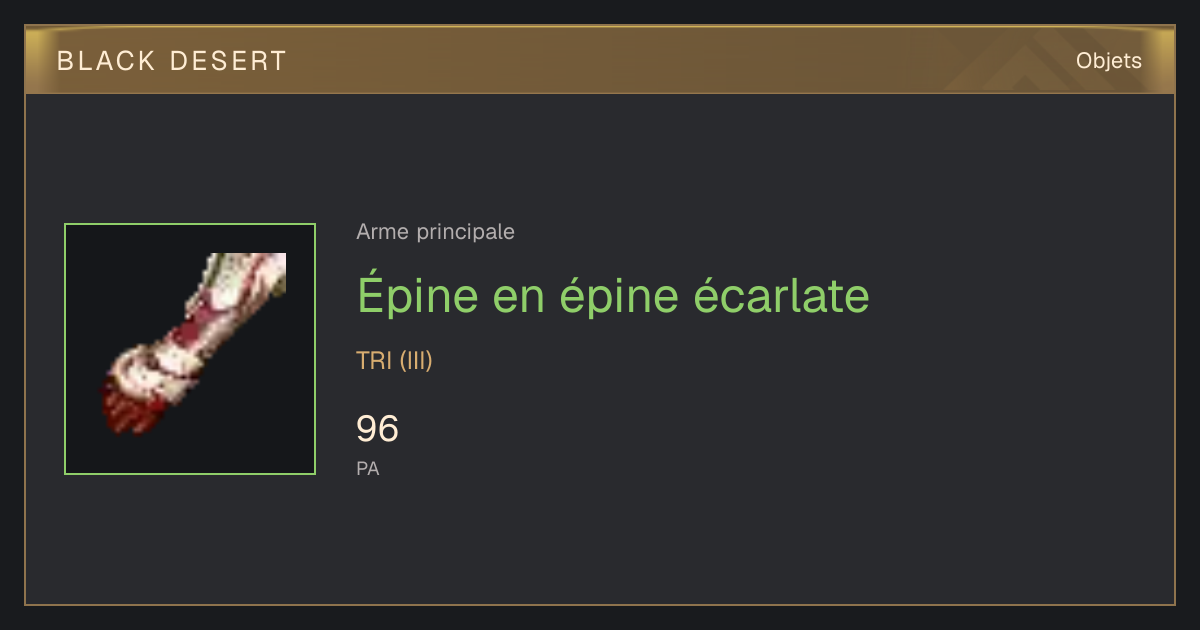The width and height of the screenshot is (1200, 630).
Task: Click the gold header banner
Action: tap(600, 61)
